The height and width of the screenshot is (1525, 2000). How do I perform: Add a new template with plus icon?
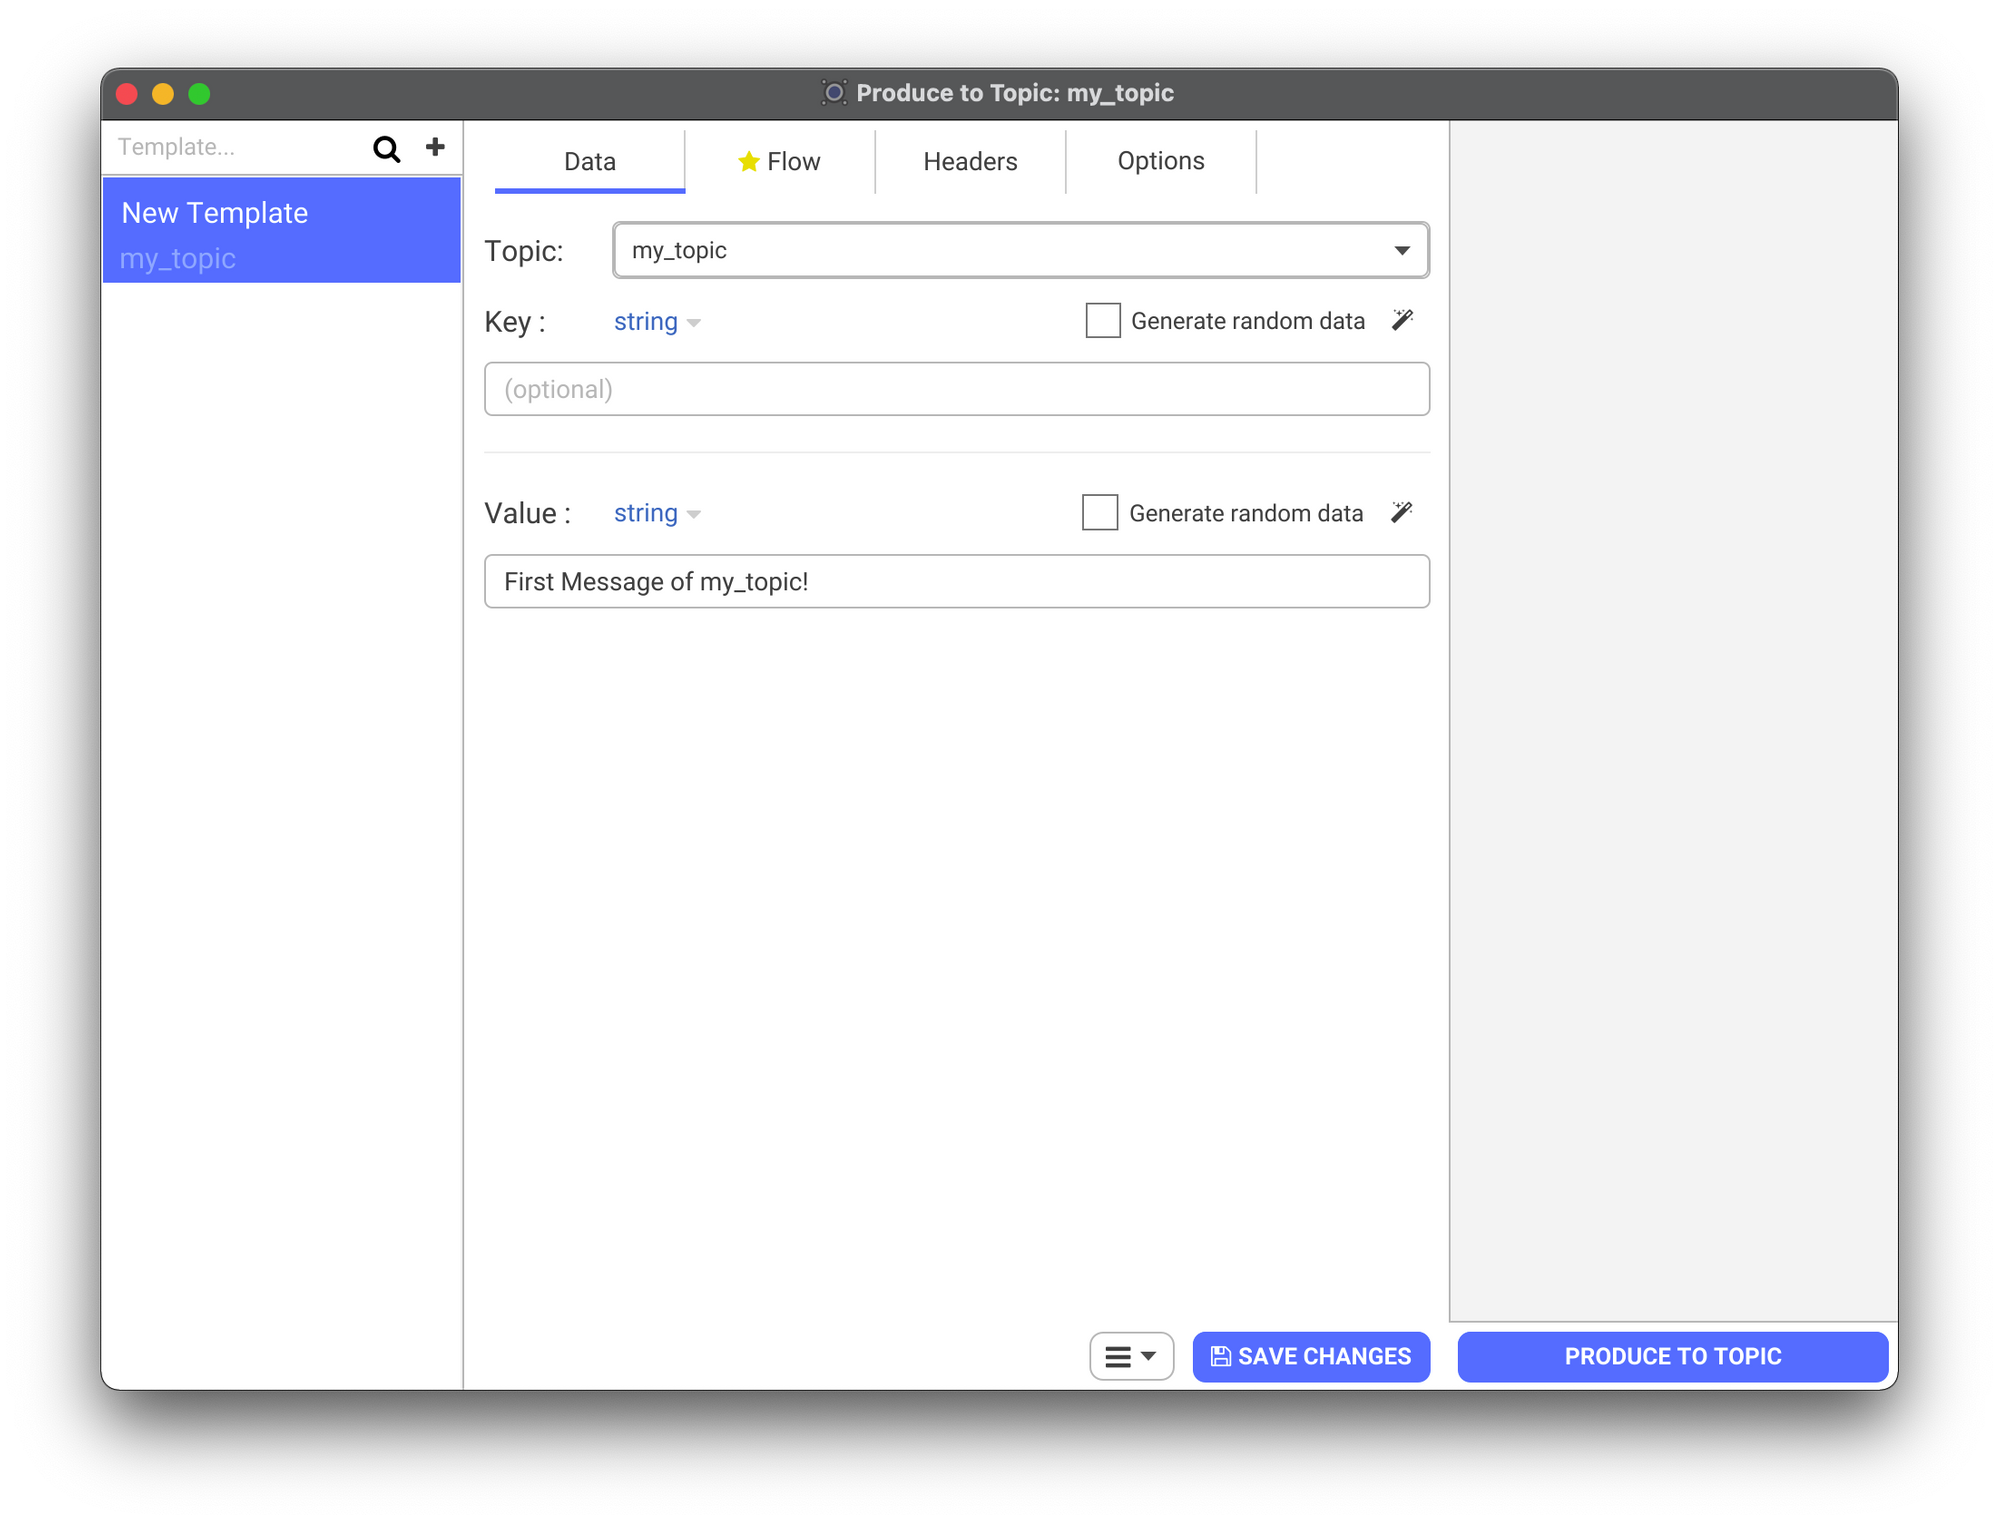click(x=435, y=147)
